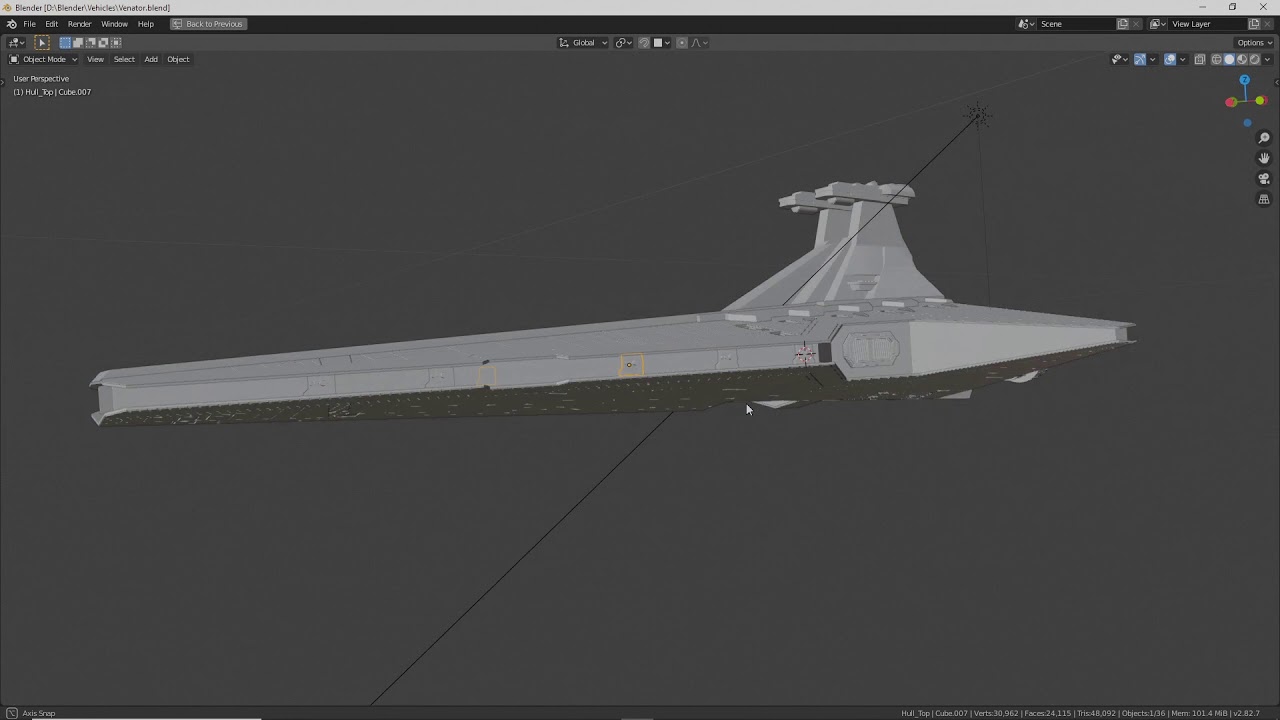This screenshot has height=720, width=1280.
Task: Open the shading options dropdown arrow
Action: [1267, 59]
